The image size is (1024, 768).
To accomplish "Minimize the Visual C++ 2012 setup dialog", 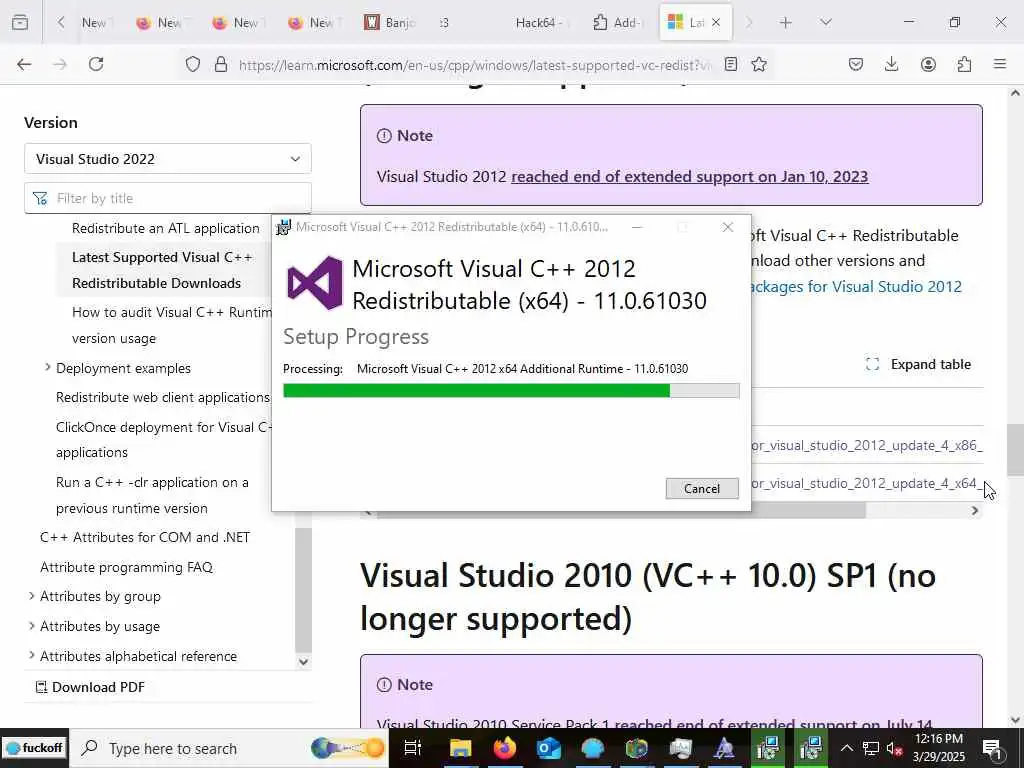I will point(637,227).
